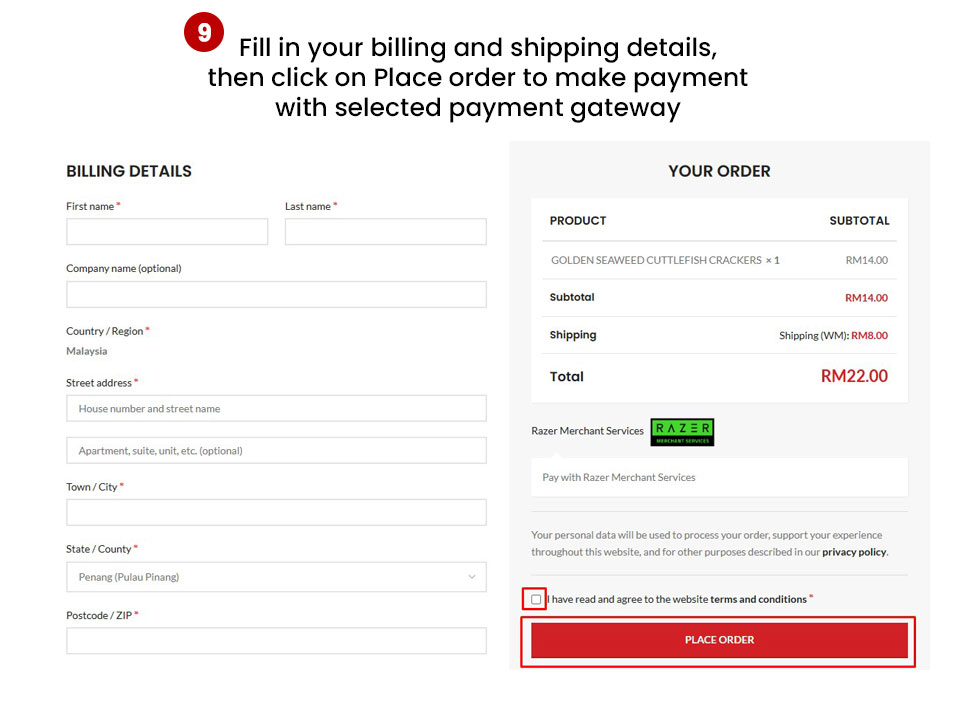Click the RM22.00 total amount
Screen dimensions: 978x709
coord(854,376)
